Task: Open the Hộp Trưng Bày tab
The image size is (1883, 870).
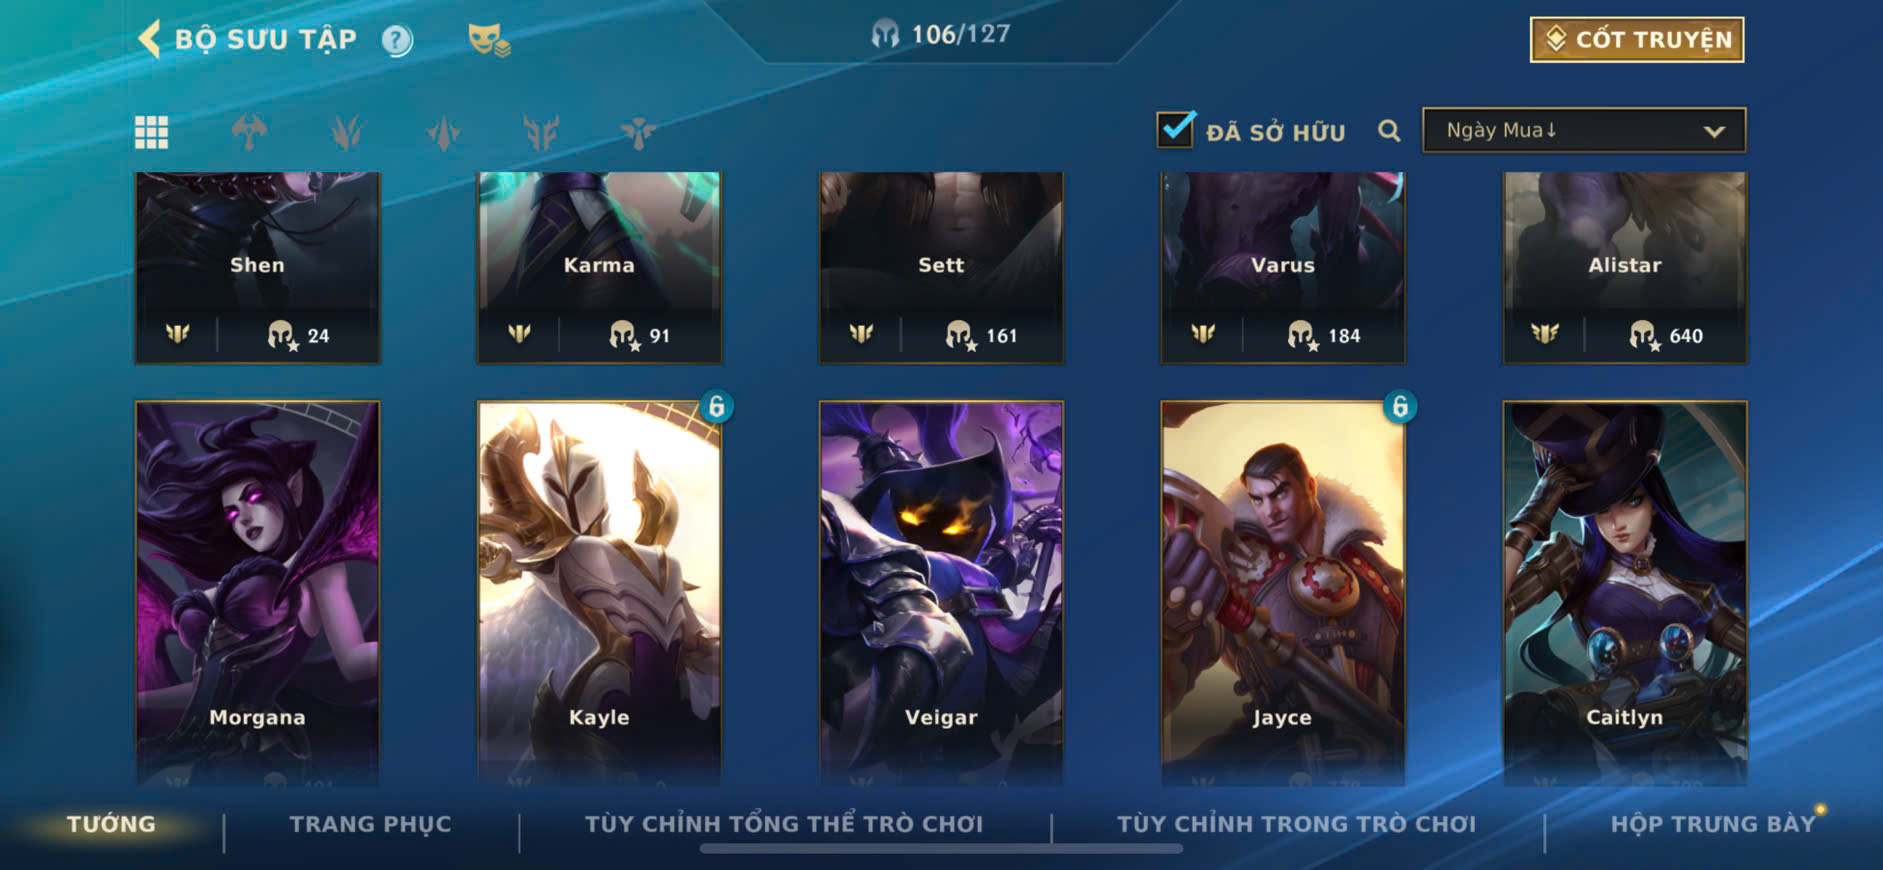Action: pos(1712,824)
